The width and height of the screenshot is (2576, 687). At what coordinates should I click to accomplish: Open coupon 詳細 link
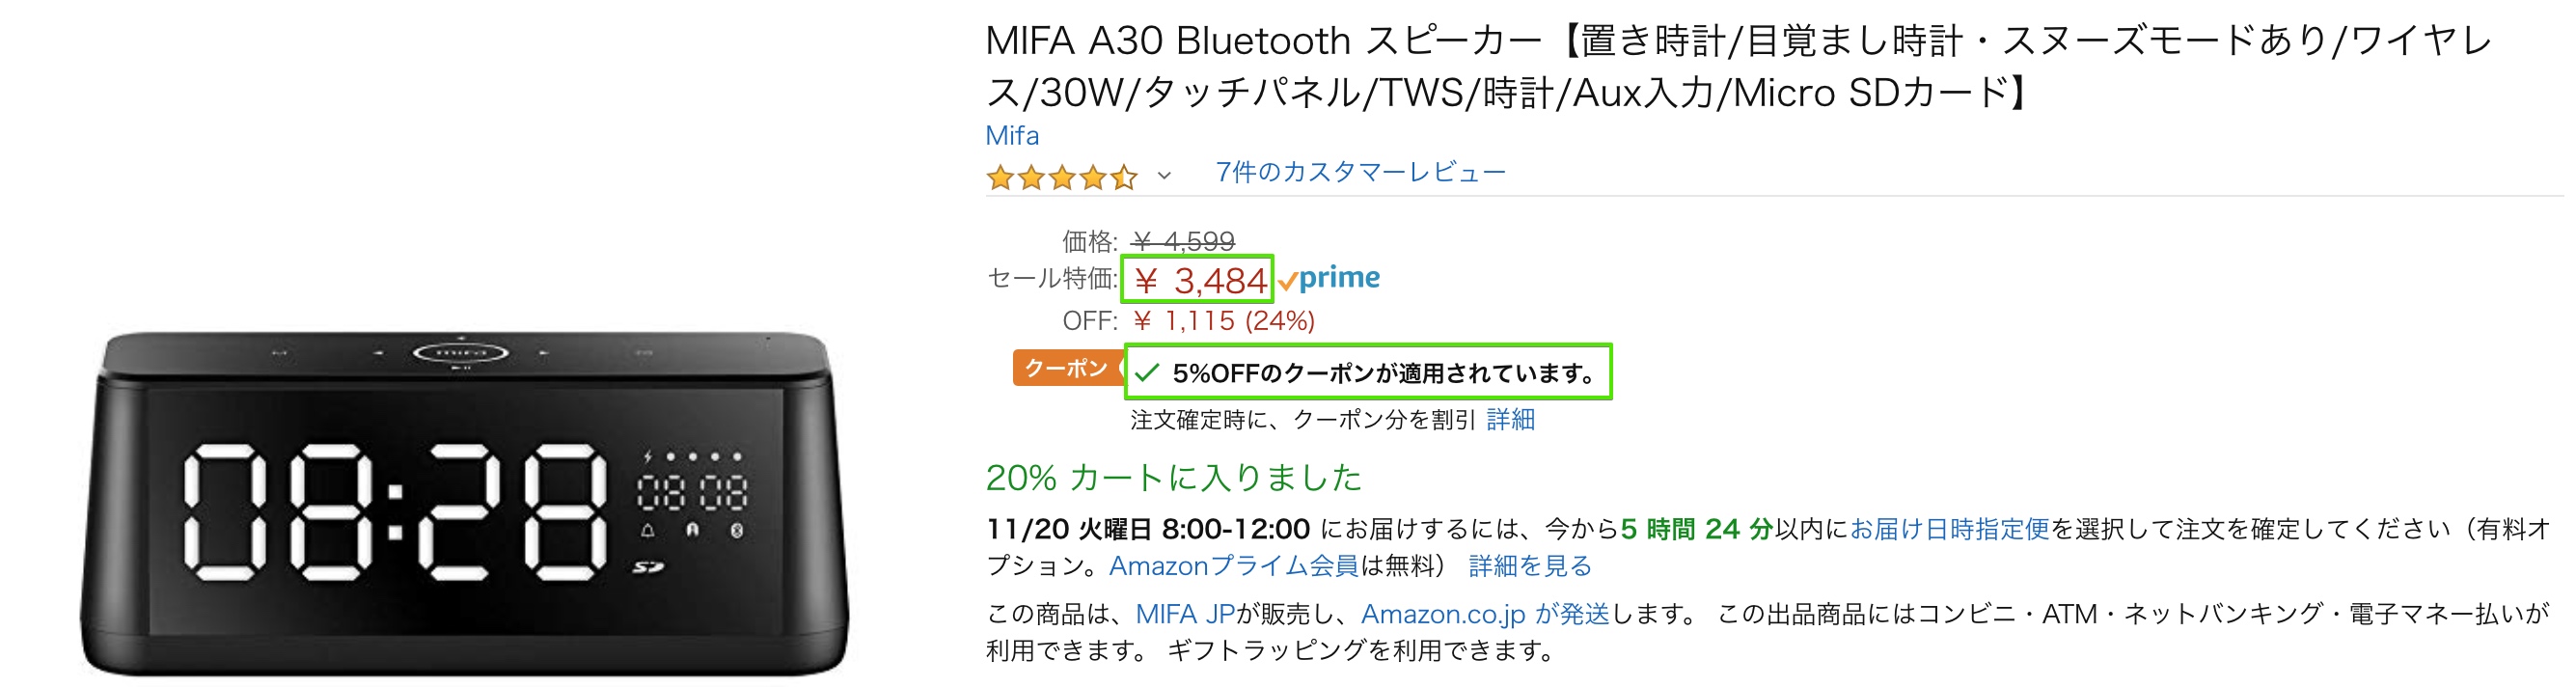1510,420
